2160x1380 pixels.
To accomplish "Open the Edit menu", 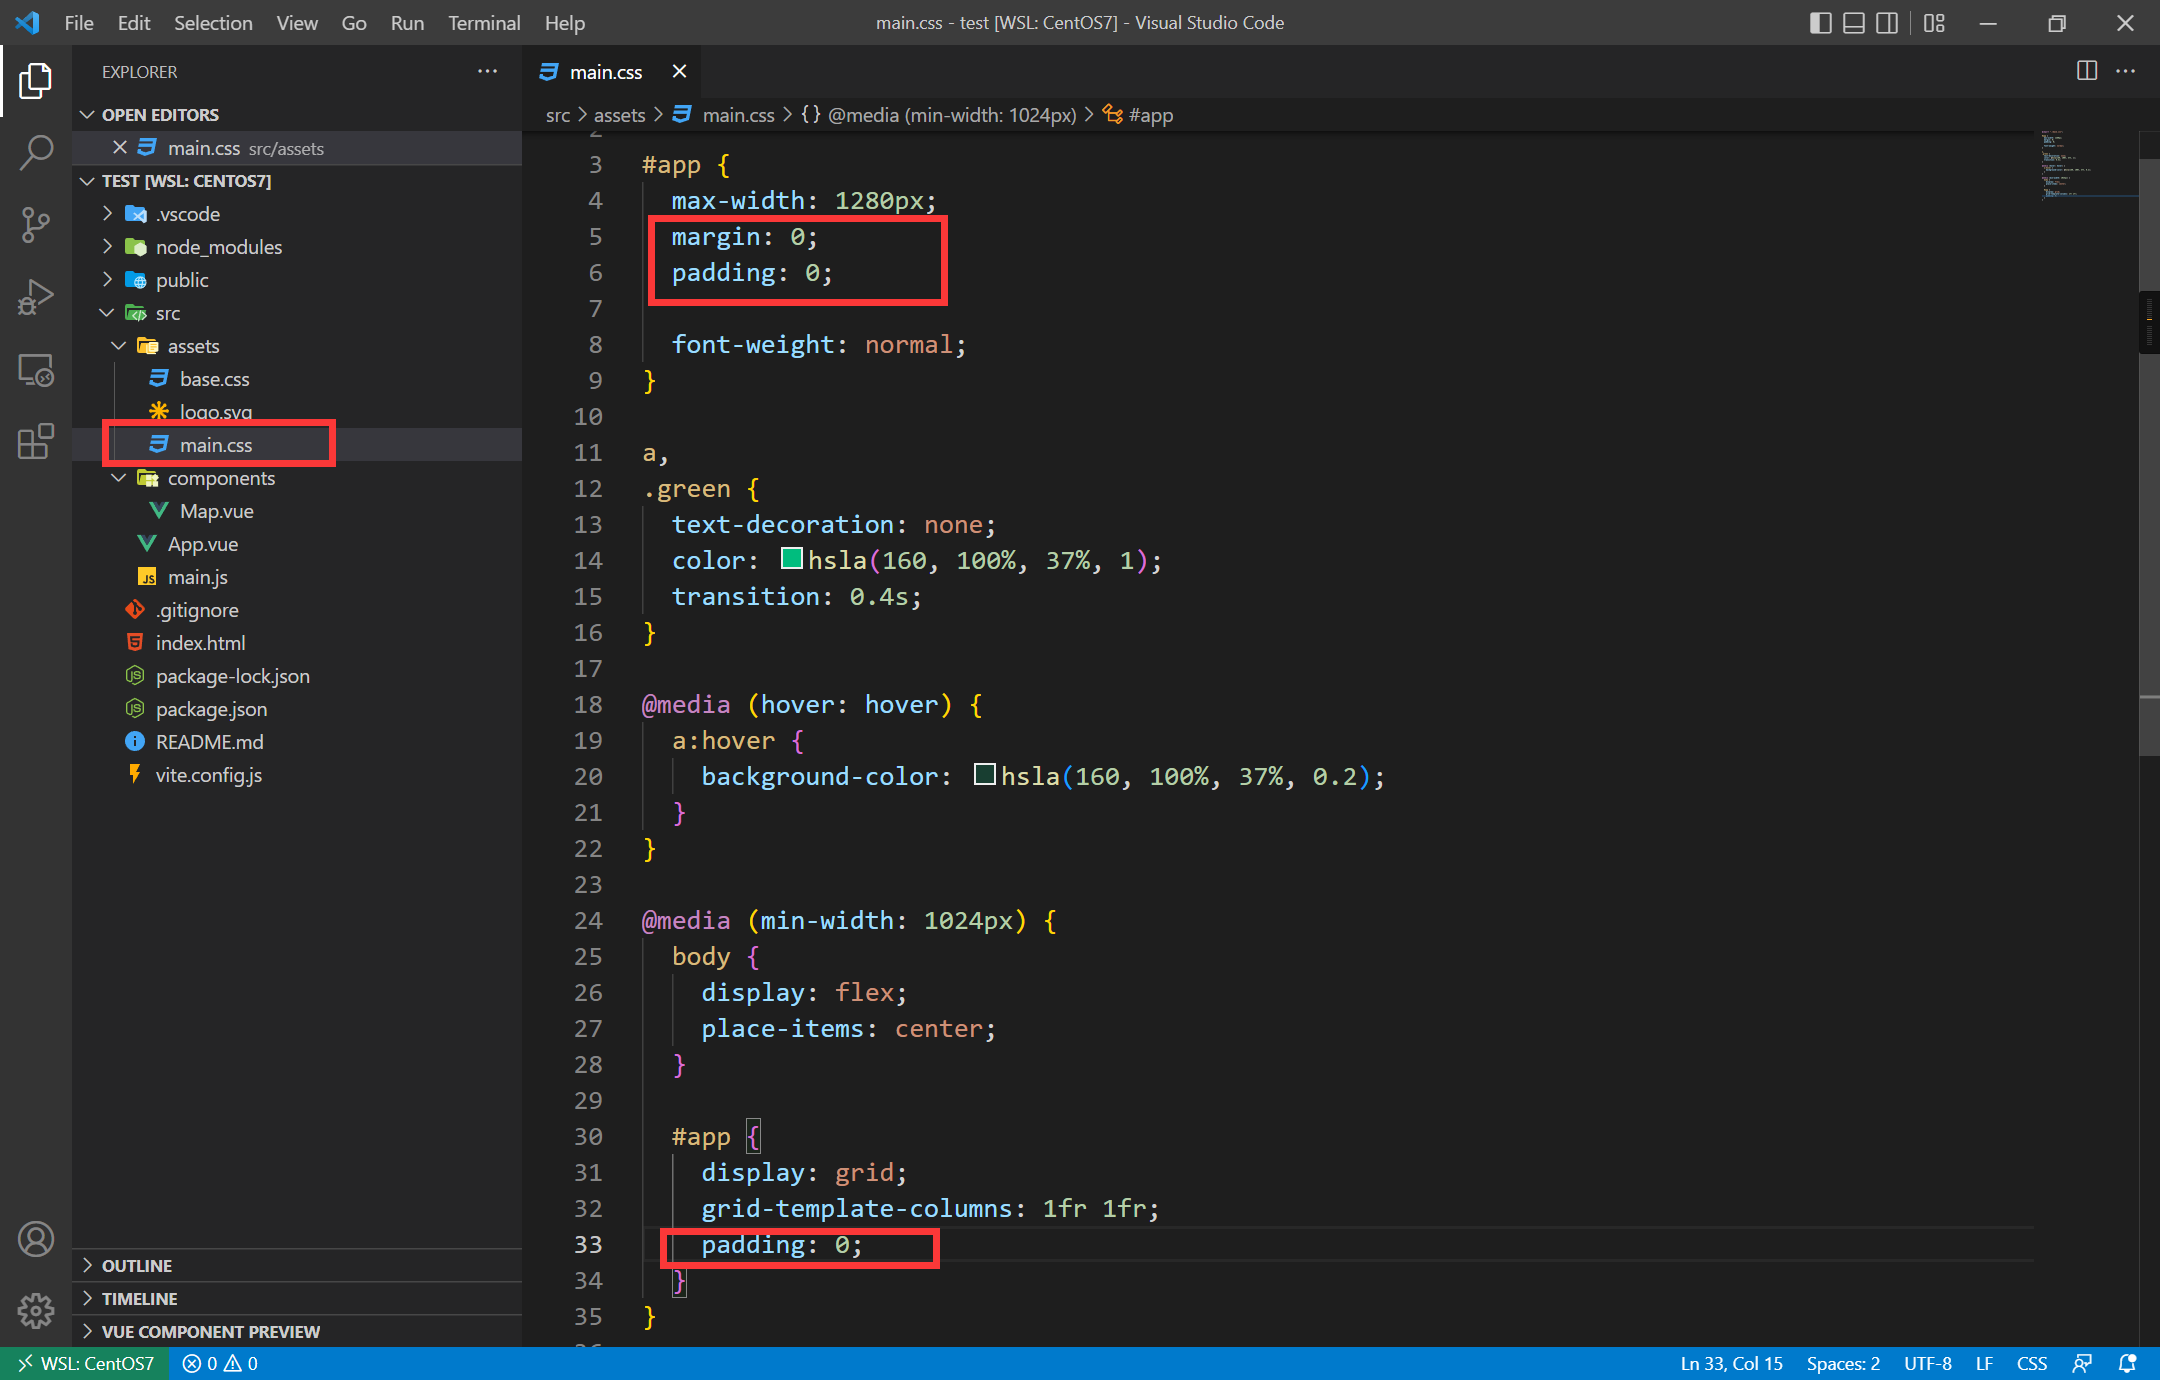I will coord(134,23).
